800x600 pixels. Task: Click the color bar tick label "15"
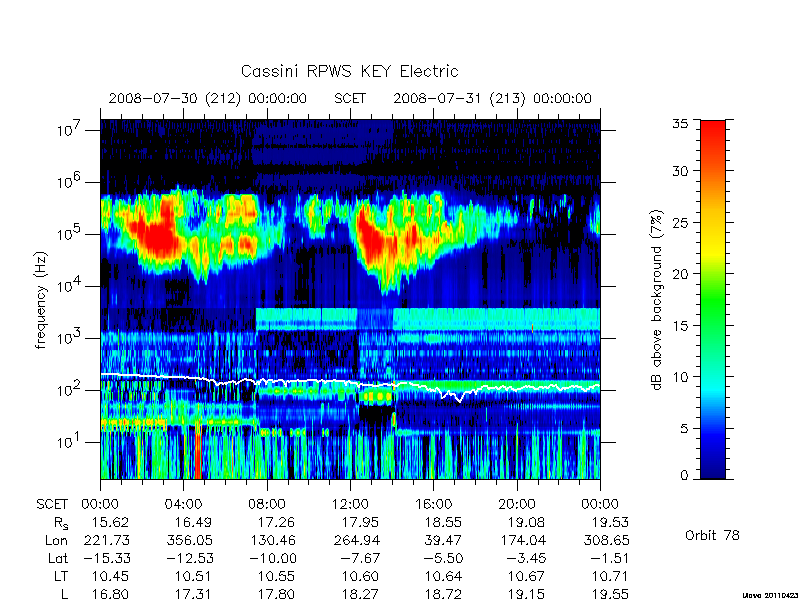pyautogui.click(x=680, y=326)
